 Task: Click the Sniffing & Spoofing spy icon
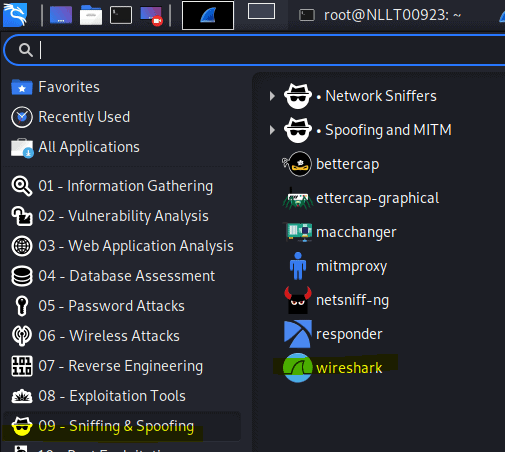point(22,426)
